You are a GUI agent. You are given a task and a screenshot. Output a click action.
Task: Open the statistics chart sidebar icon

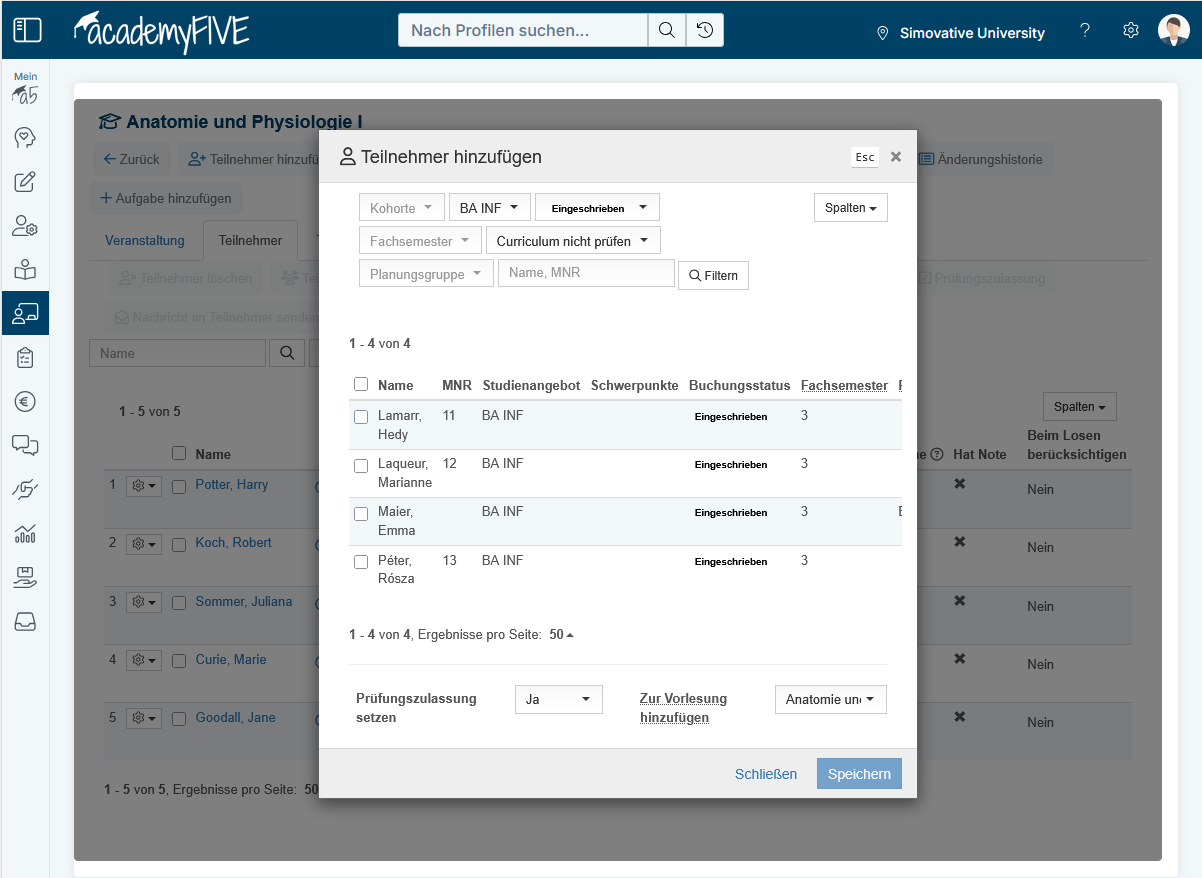coord(25,533)
